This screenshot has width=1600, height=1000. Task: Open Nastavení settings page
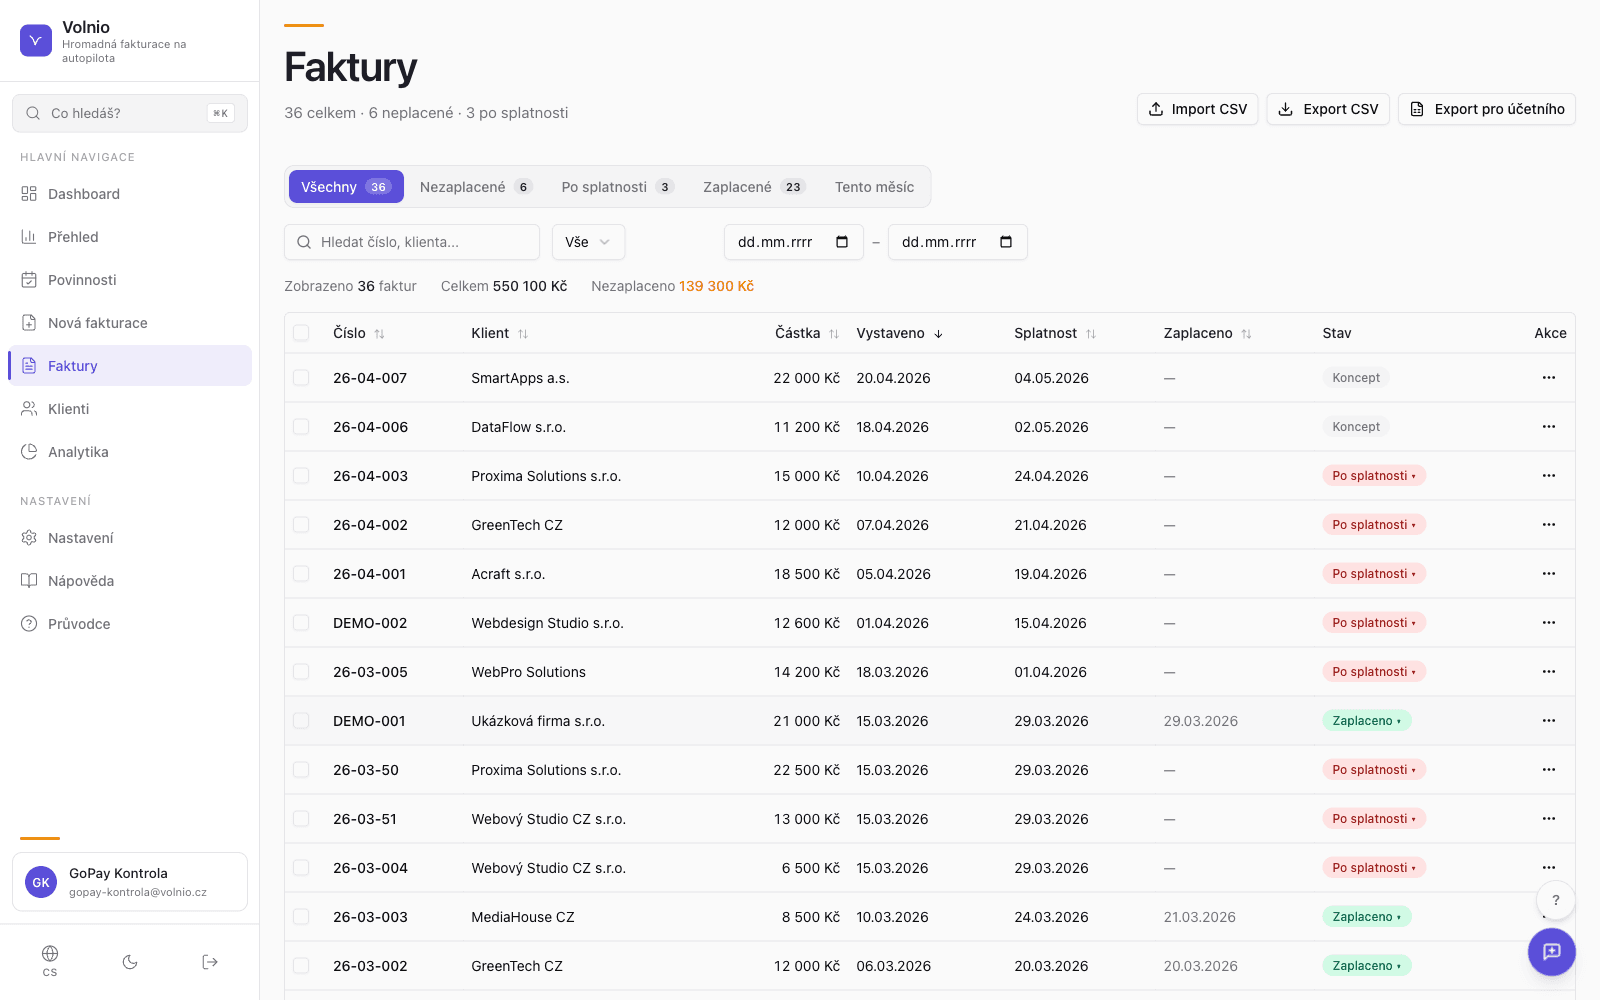coord(130,538)
